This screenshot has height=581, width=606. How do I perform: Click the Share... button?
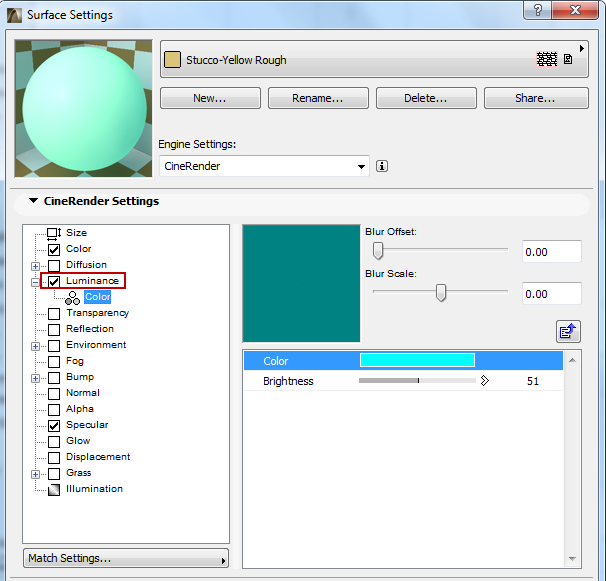(536, 98)
